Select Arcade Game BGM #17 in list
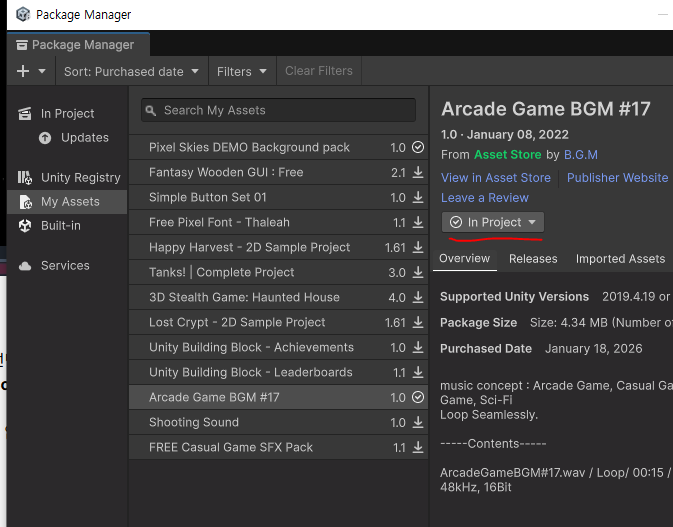673x527 pixels. point(278,397)
